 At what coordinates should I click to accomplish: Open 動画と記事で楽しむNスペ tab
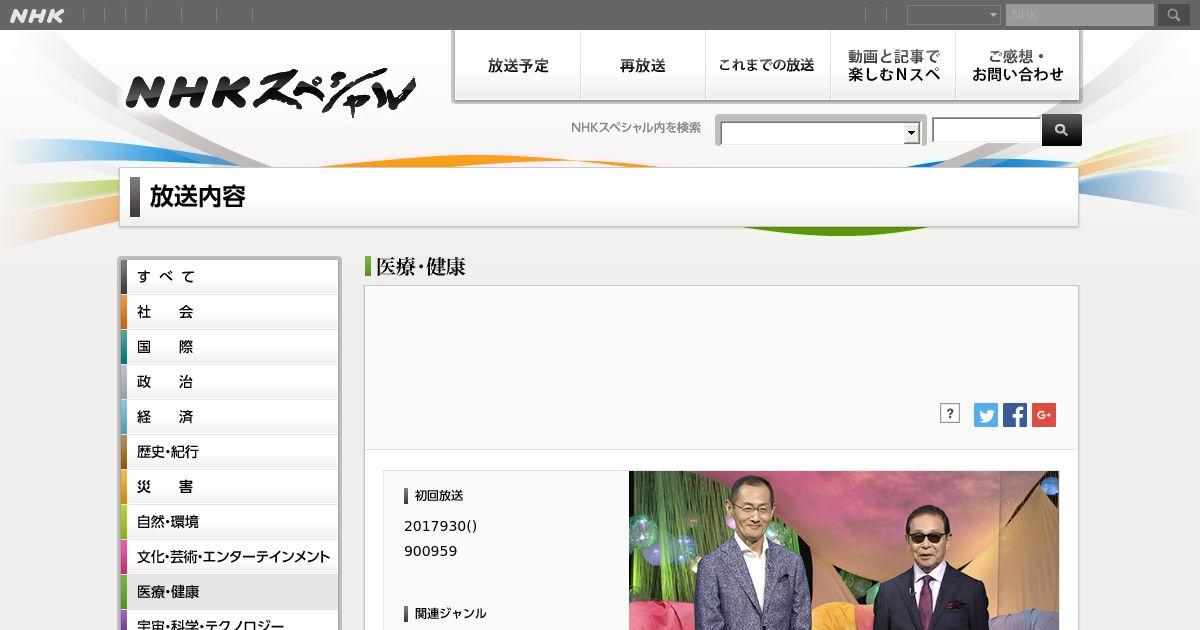click(x=893, y=65)
